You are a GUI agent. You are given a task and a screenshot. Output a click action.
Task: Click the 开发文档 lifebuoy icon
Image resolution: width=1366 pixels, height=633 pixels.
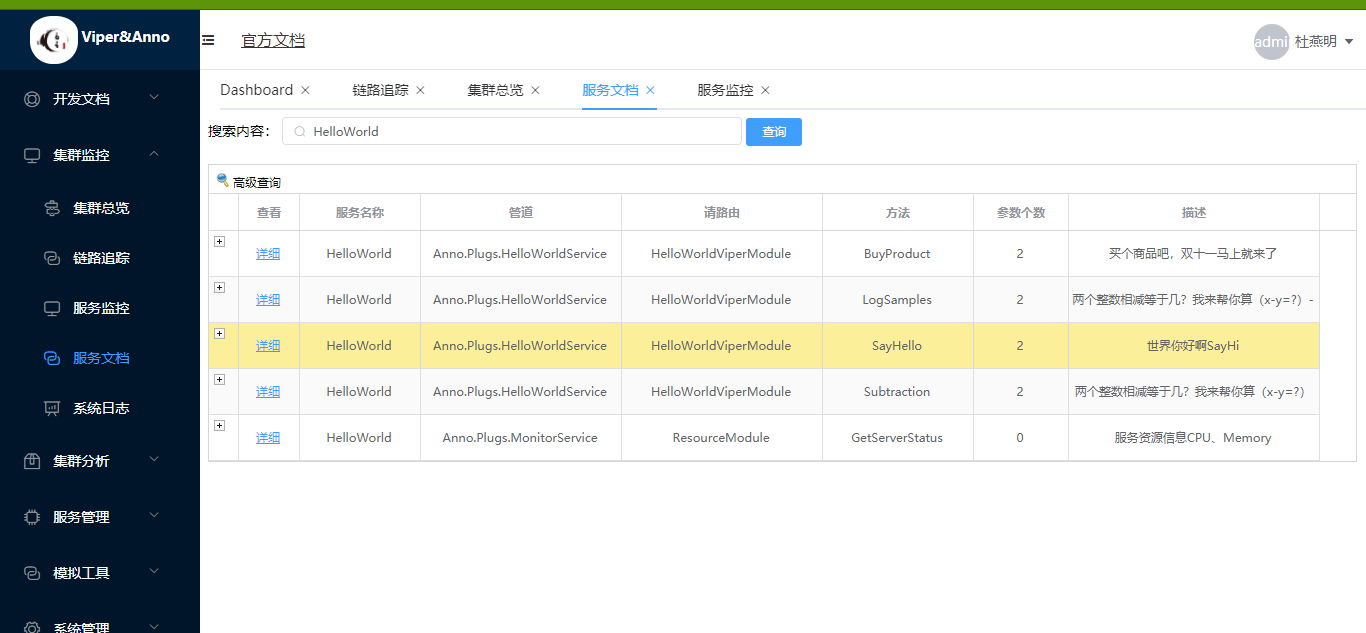pos(32,99)
